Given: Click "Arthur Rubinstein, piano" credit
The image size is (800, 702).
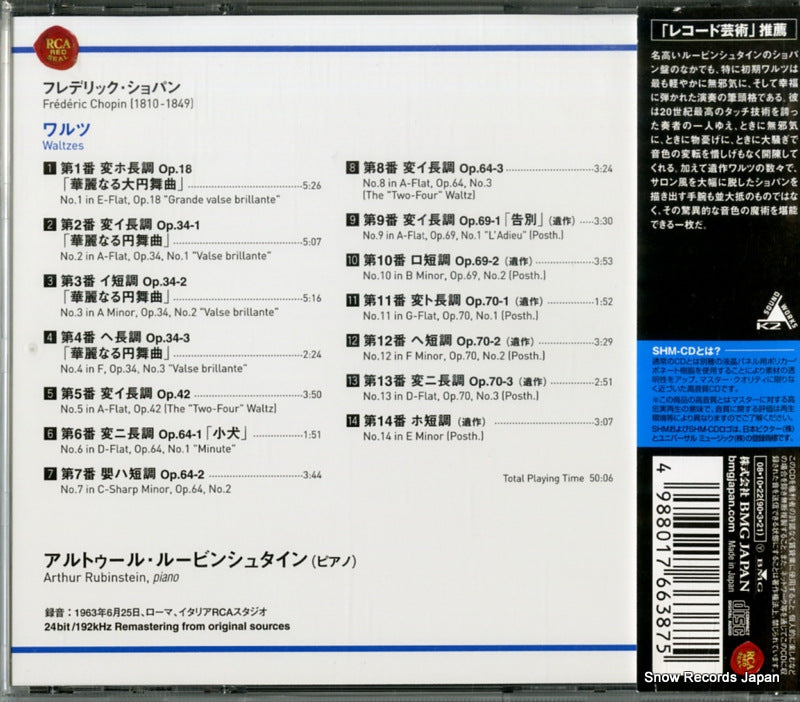Looking at the screenshot, I should pos(111,578).
